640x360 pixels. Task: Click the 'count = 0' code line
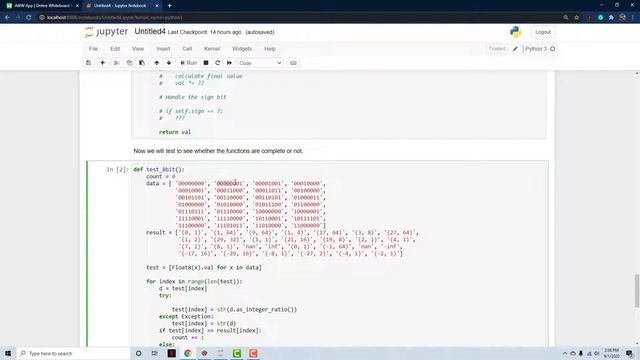point(160,177)
